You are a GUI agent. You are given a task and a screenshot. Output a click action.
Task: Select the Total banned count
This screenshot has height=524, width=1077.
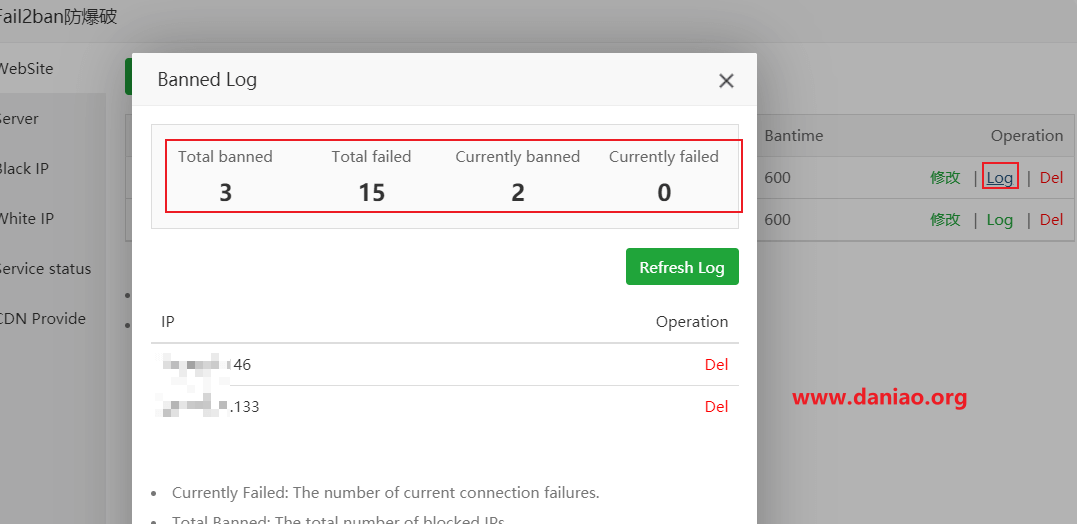[x=225, y=193]
